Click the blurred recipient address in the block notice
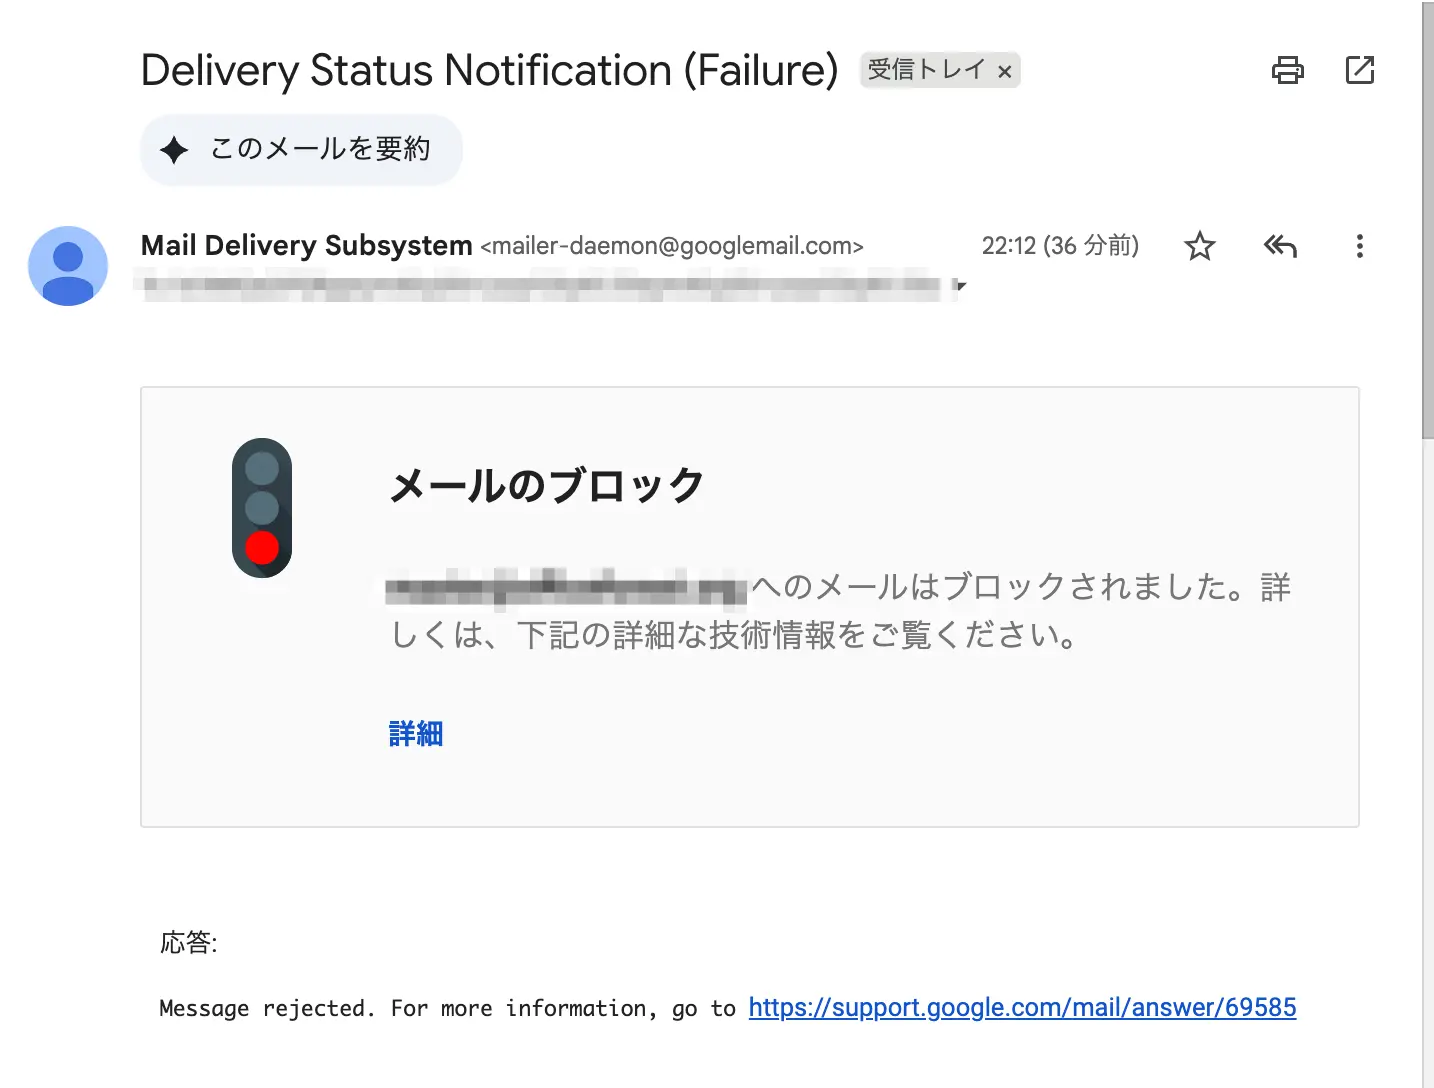1434x1088 pixels. point(566,588)
